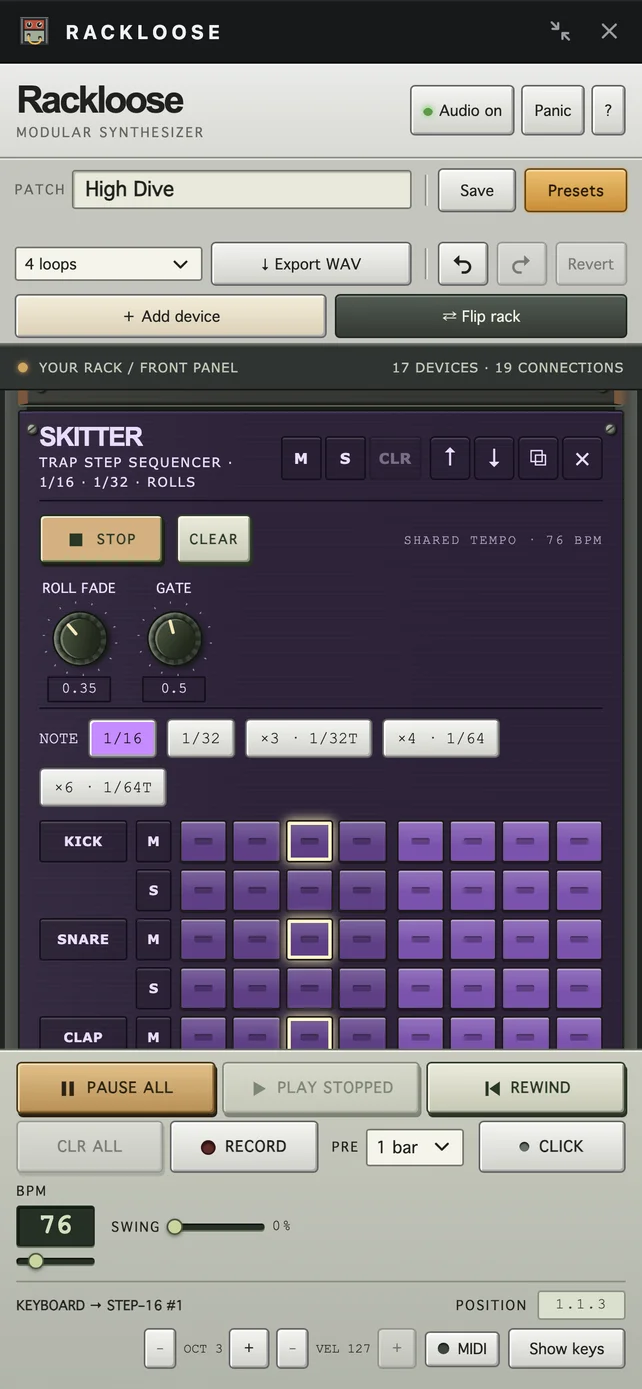Click the Revert button
This screenshot has height=1389, width=642.
(x=591, y=264)
